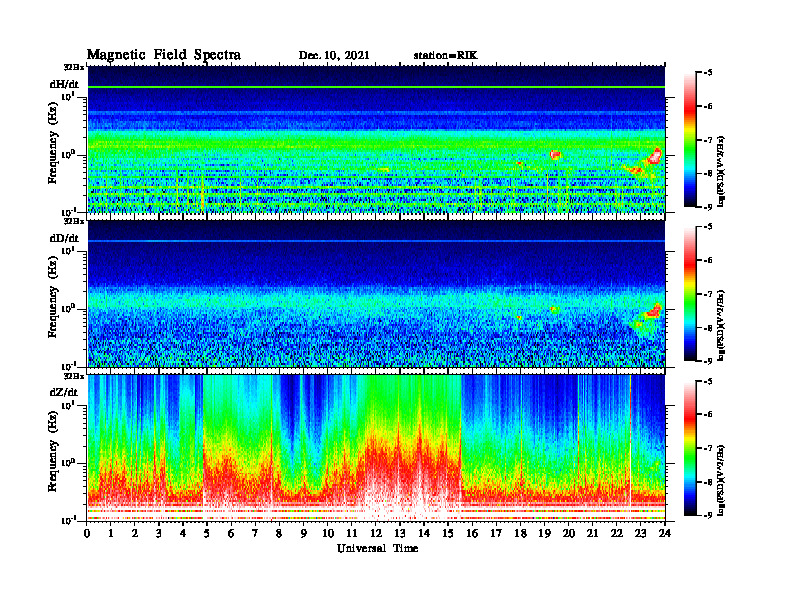Click hour tick label 12 on the time axis

point(376,534)
